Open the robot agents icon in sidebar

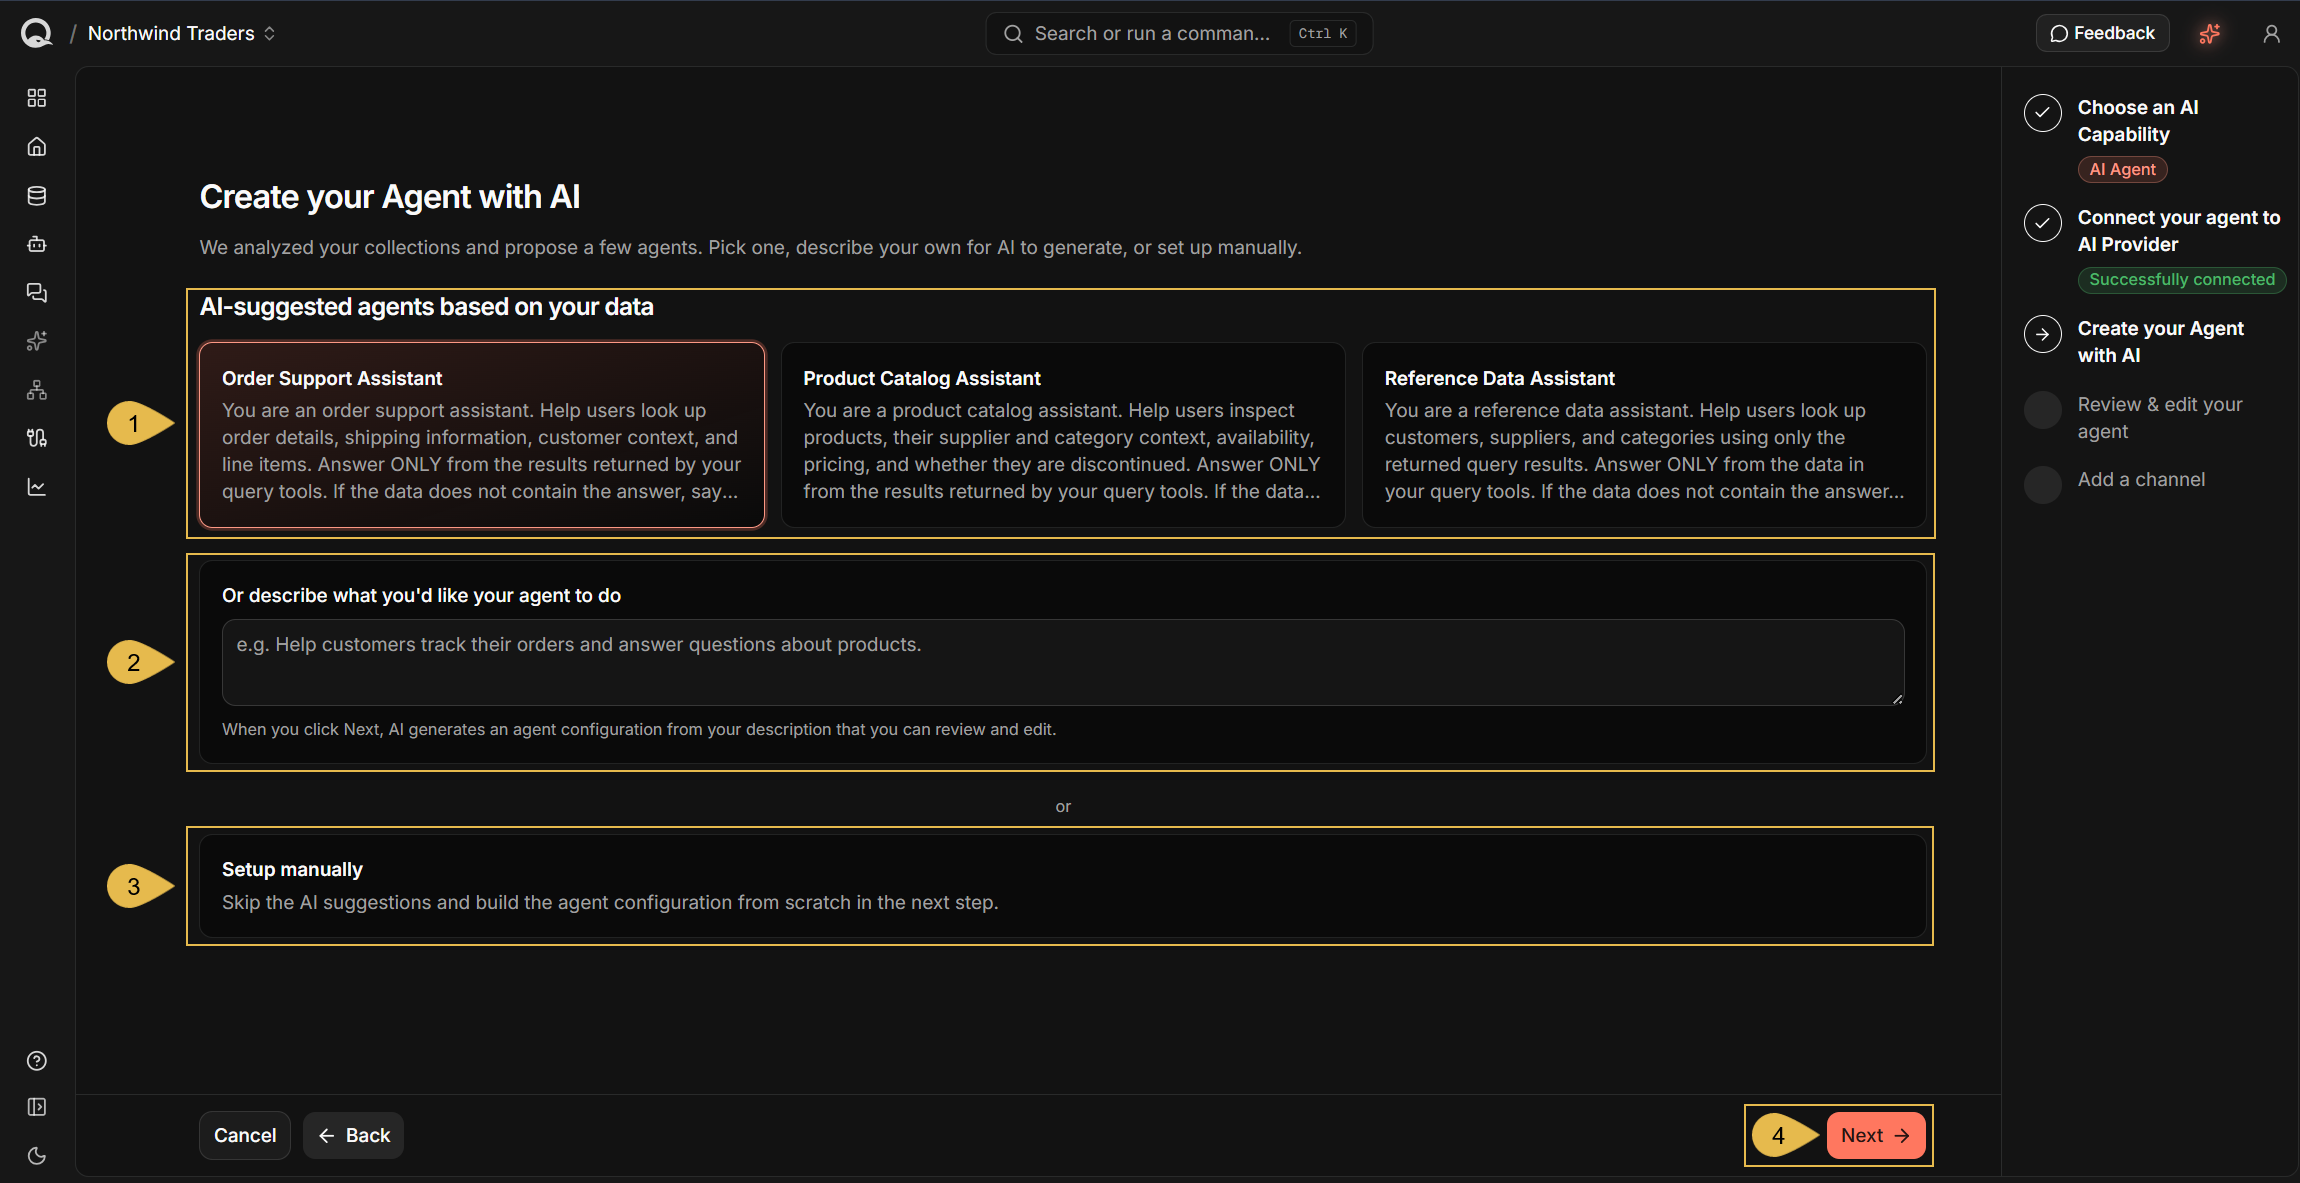click(x=37, y=244)
